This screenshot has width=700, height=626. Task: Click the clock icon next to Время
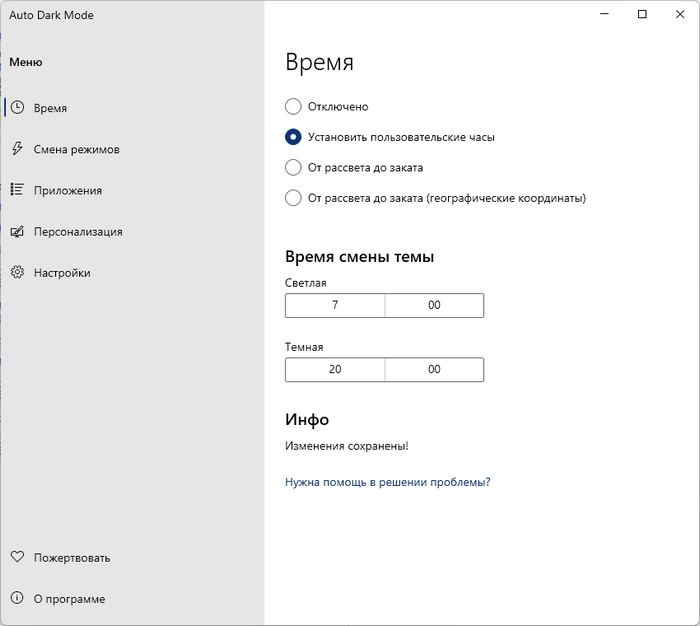point(17,108)
